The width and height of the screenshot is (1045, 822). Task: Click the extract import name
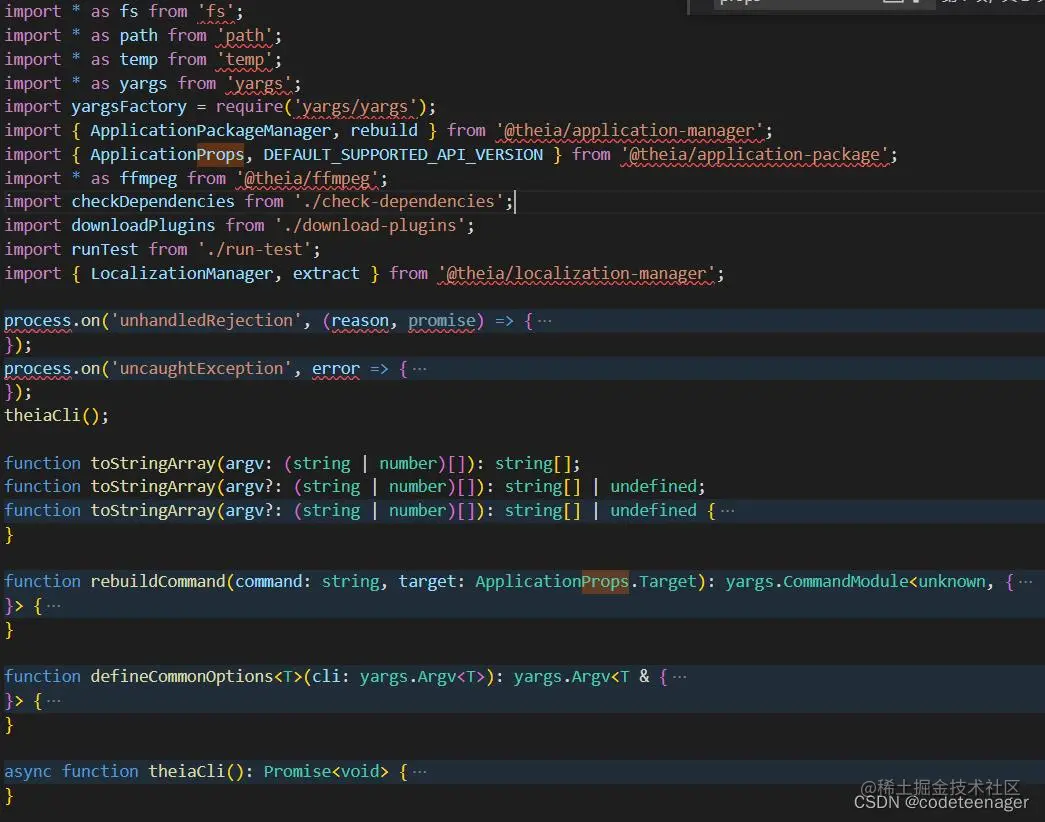[326, 273]
